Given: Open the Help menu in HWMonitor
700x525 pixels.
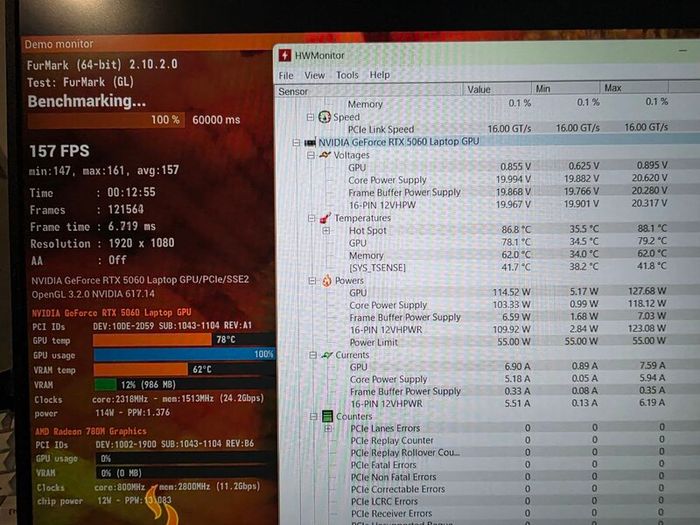Looking at the screenshot, I should coord(380,75).
